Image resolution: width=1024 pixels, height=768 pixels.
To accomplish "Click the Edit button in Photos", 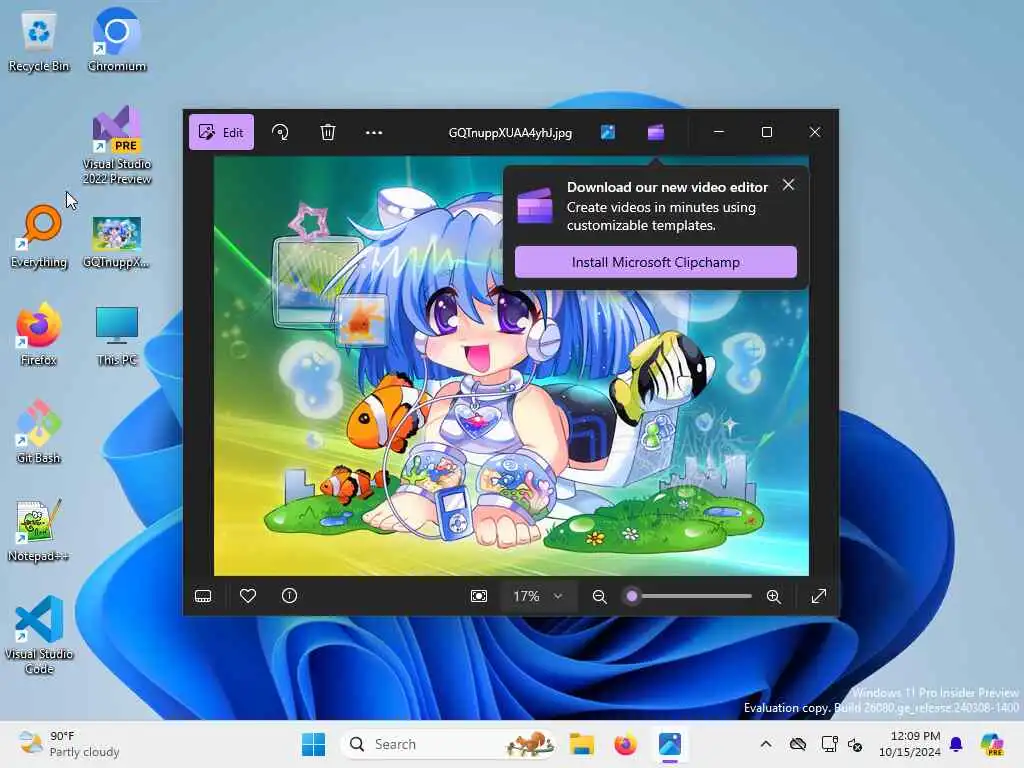I will [221, 133].
